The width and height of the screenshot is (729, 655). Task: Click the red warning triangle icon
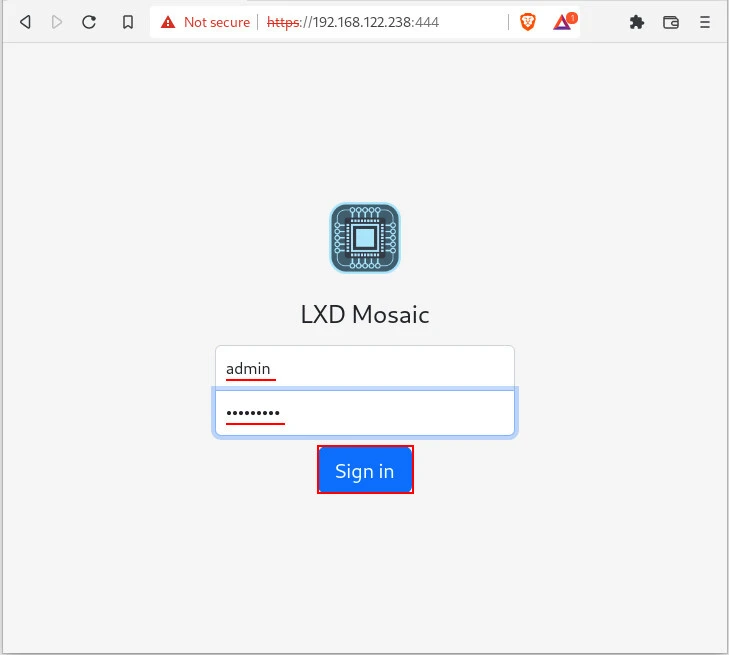pyautogui.click(x=168, y=22)
